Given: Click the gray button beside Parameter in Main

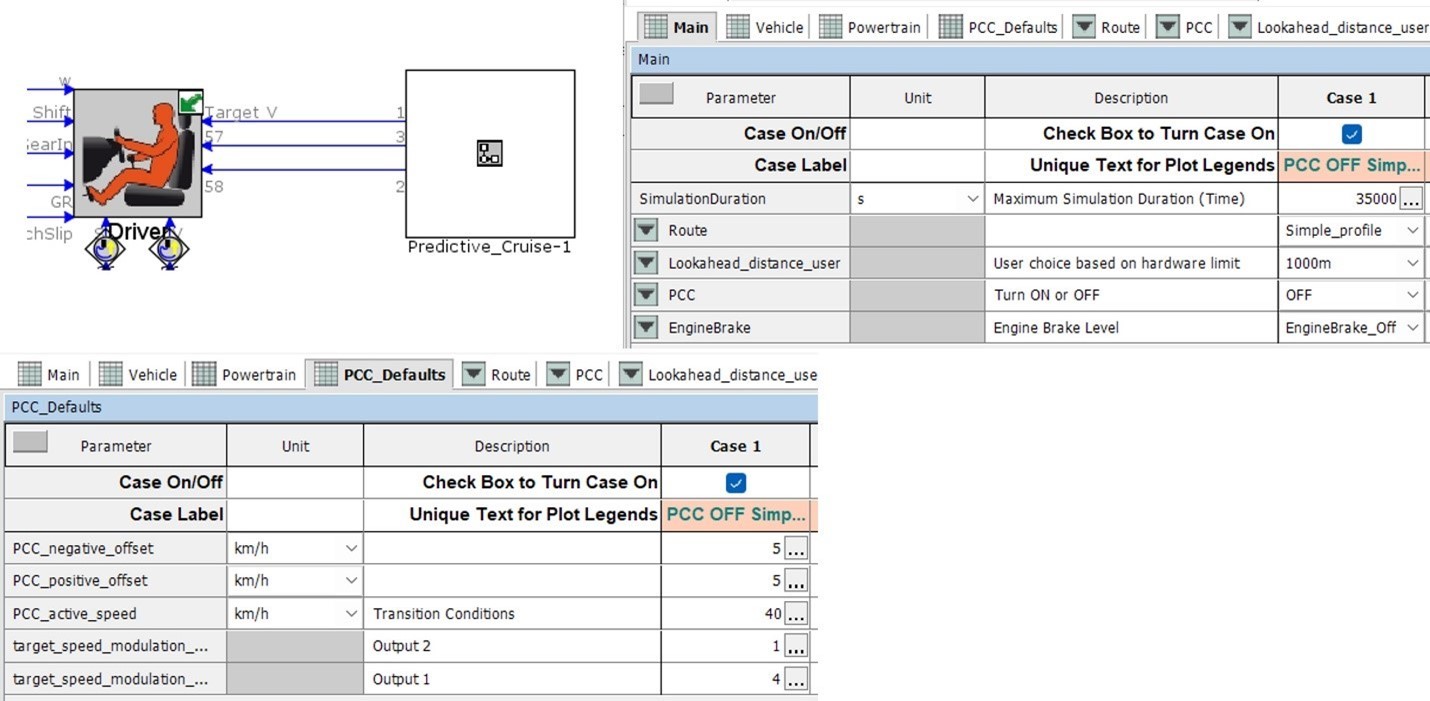Looking at the screenshot, I should coord(656,94).
